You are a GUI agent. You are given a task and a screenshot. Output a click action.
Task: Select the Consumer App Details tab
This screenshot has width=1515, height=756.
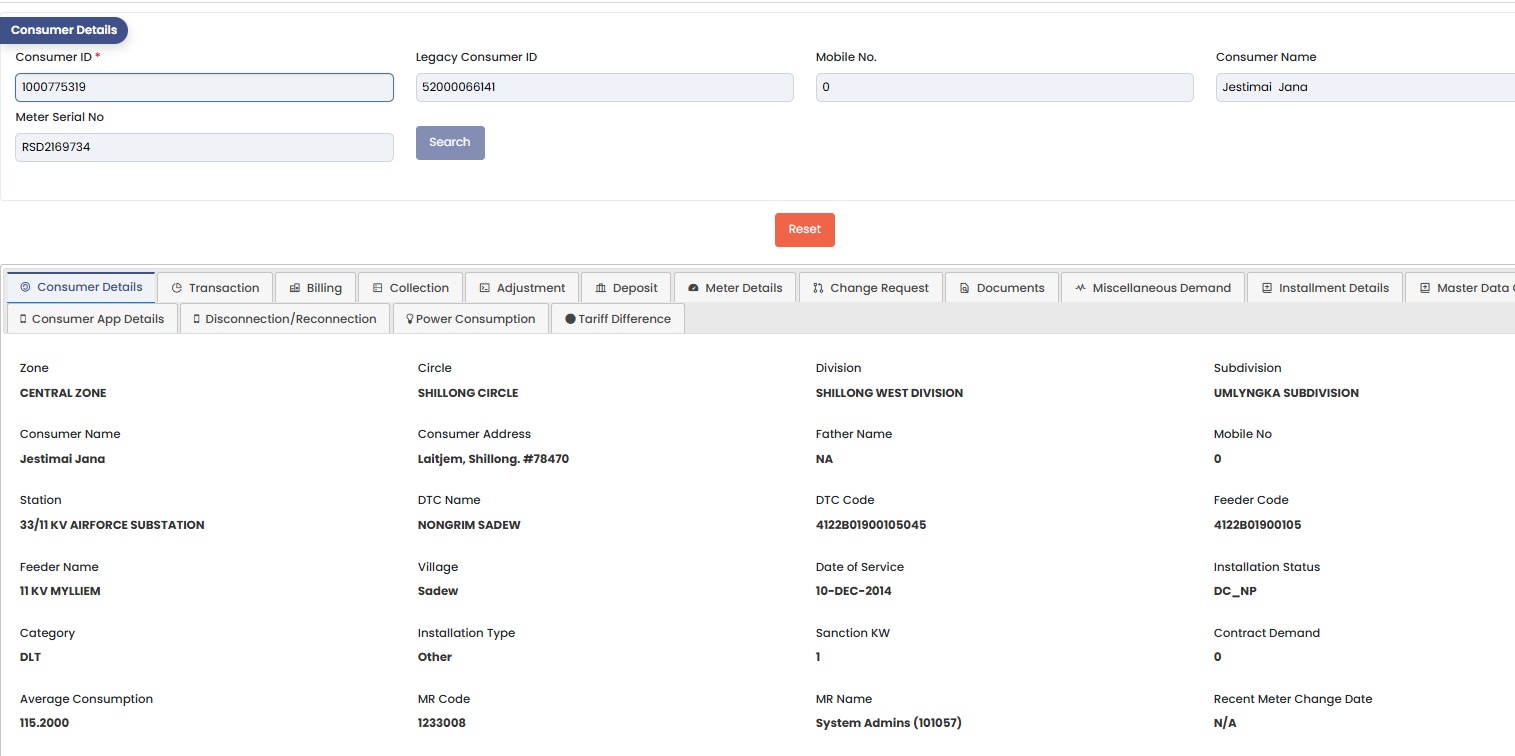[92, 319]
